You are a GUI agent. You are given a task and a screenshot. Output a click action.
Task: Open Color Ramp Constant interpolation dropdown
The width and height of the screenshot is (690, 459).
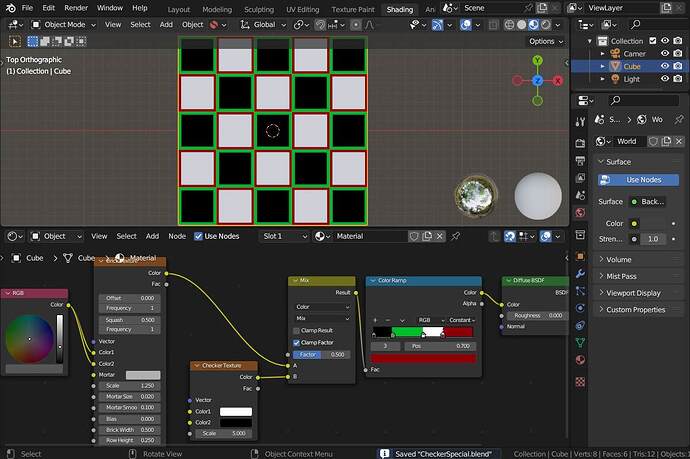coord(462,320)
